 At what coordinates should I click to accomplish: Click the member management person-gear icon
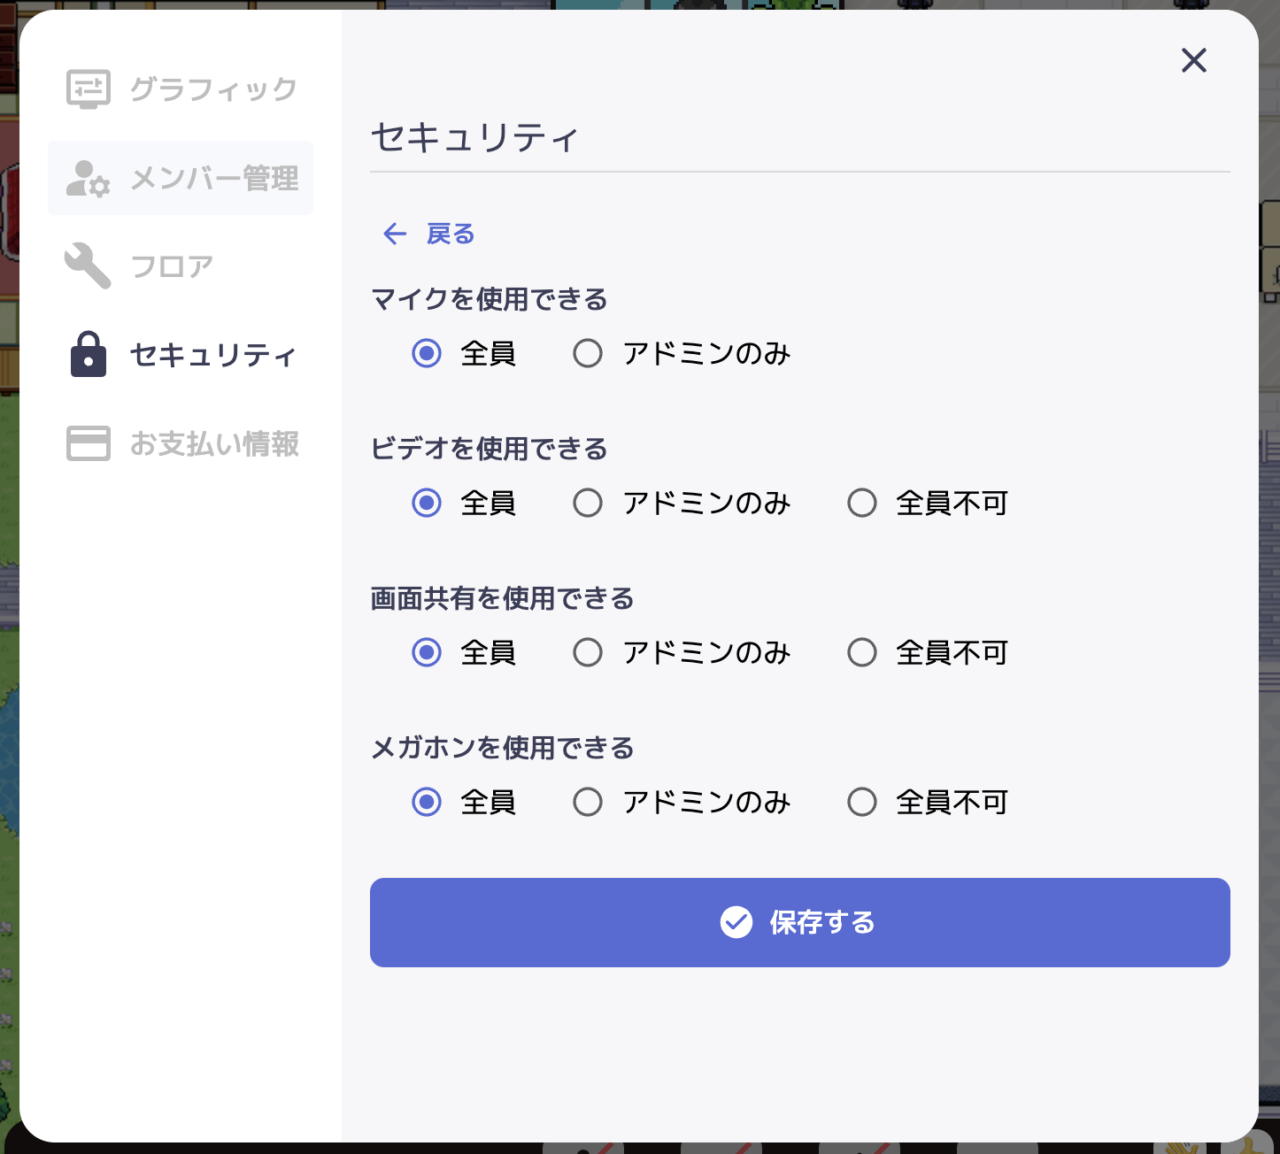87,179
